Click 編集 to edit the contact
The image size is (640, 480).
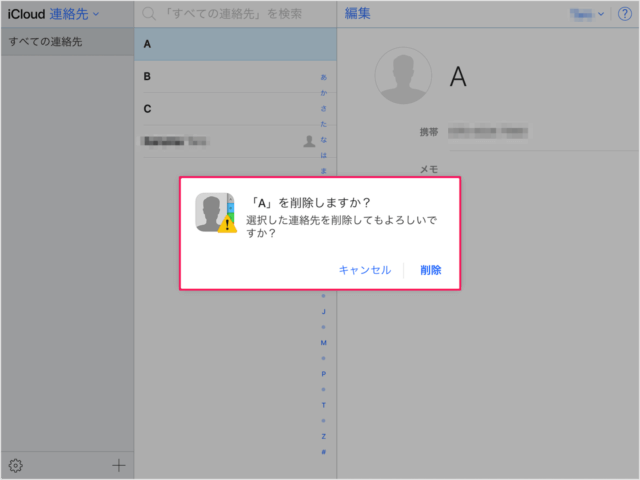[x=358, y=13]
